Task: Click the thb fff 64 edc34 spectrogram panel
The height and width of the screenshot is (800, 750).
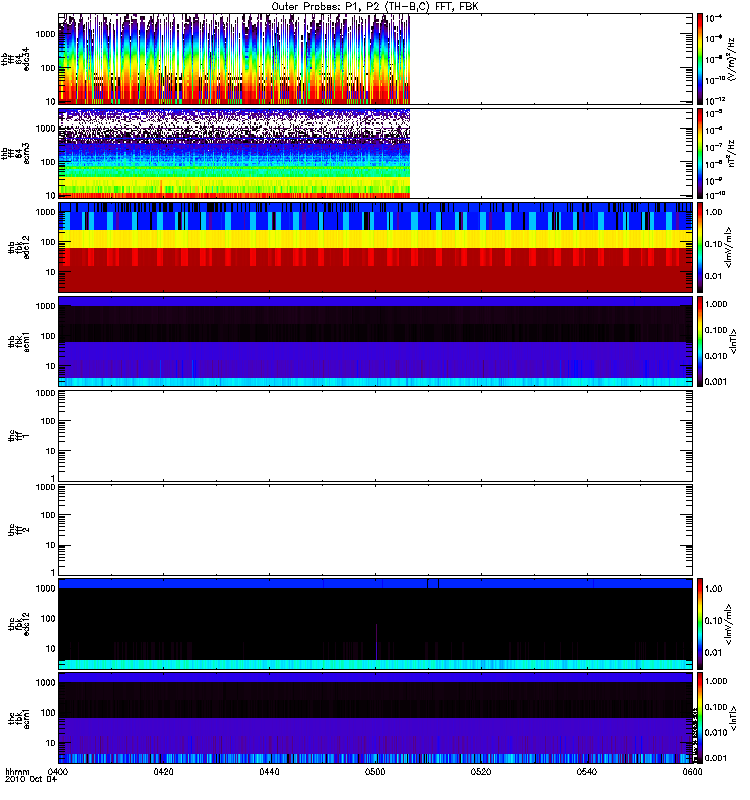Action: (376, 59)
